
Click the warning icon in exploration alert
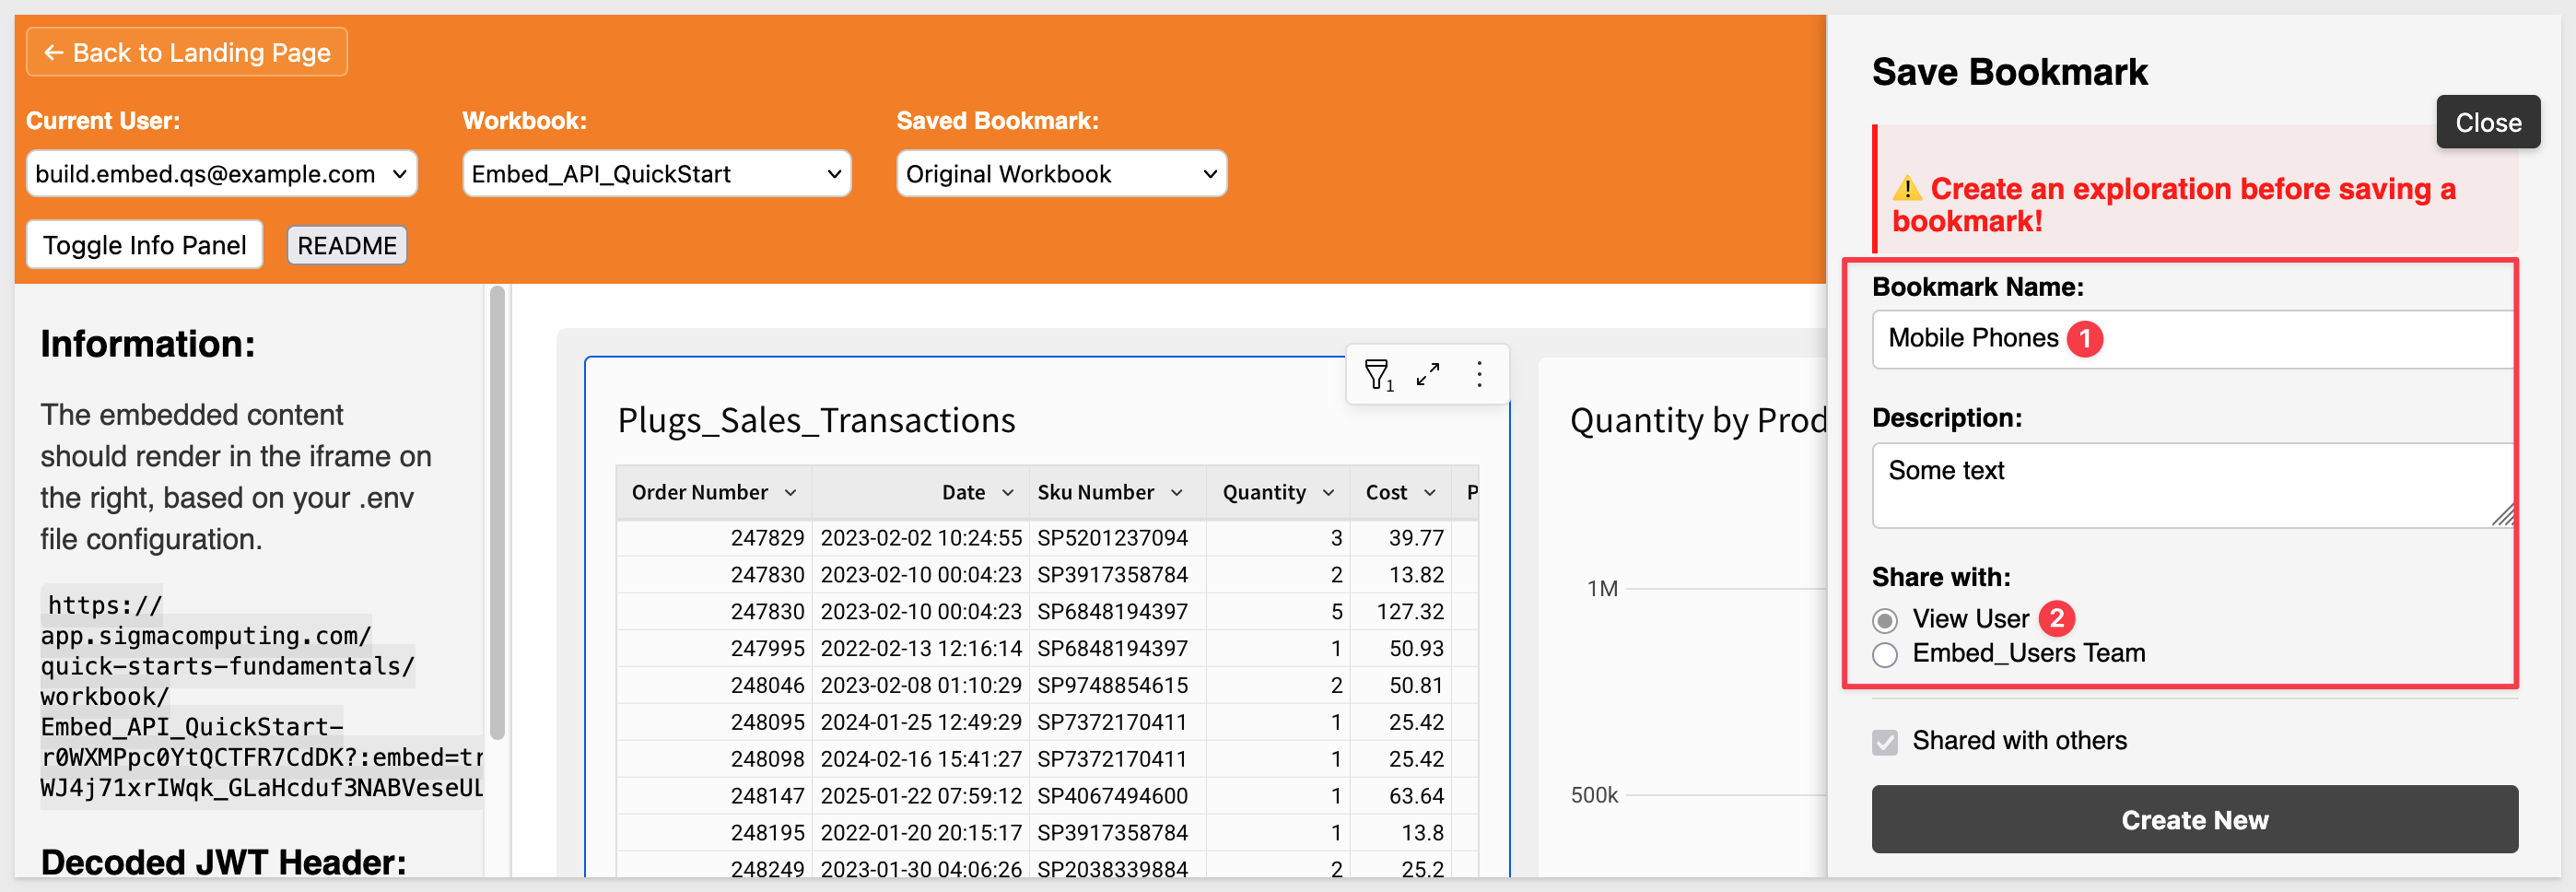click(x=1906, y=188)
